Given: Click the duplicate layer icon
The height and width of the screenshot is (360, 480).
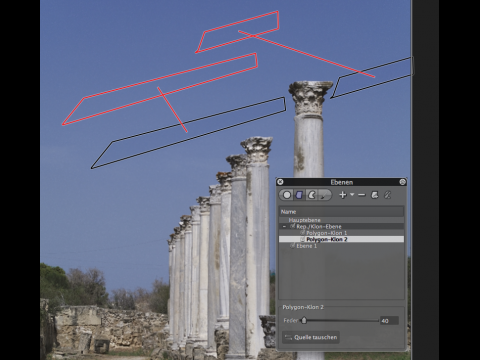Looking at the screenshot, I should [374, 195].
